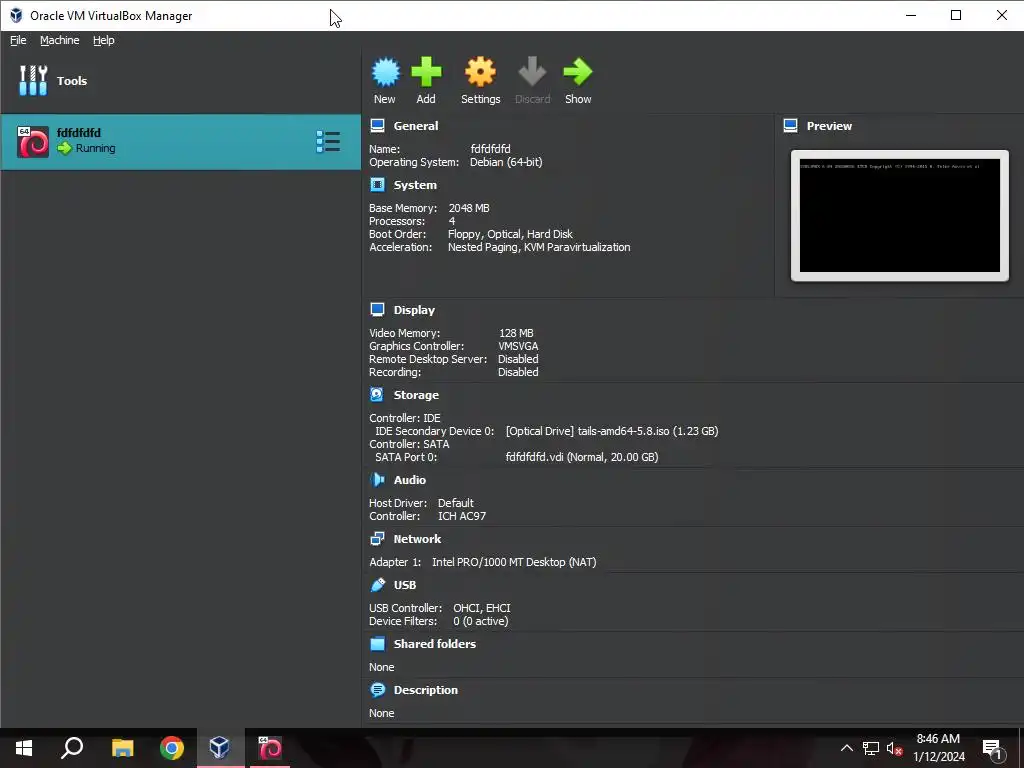Open the System settings heading link
The image size is (1024, 768).
click(x=415, y=185)
